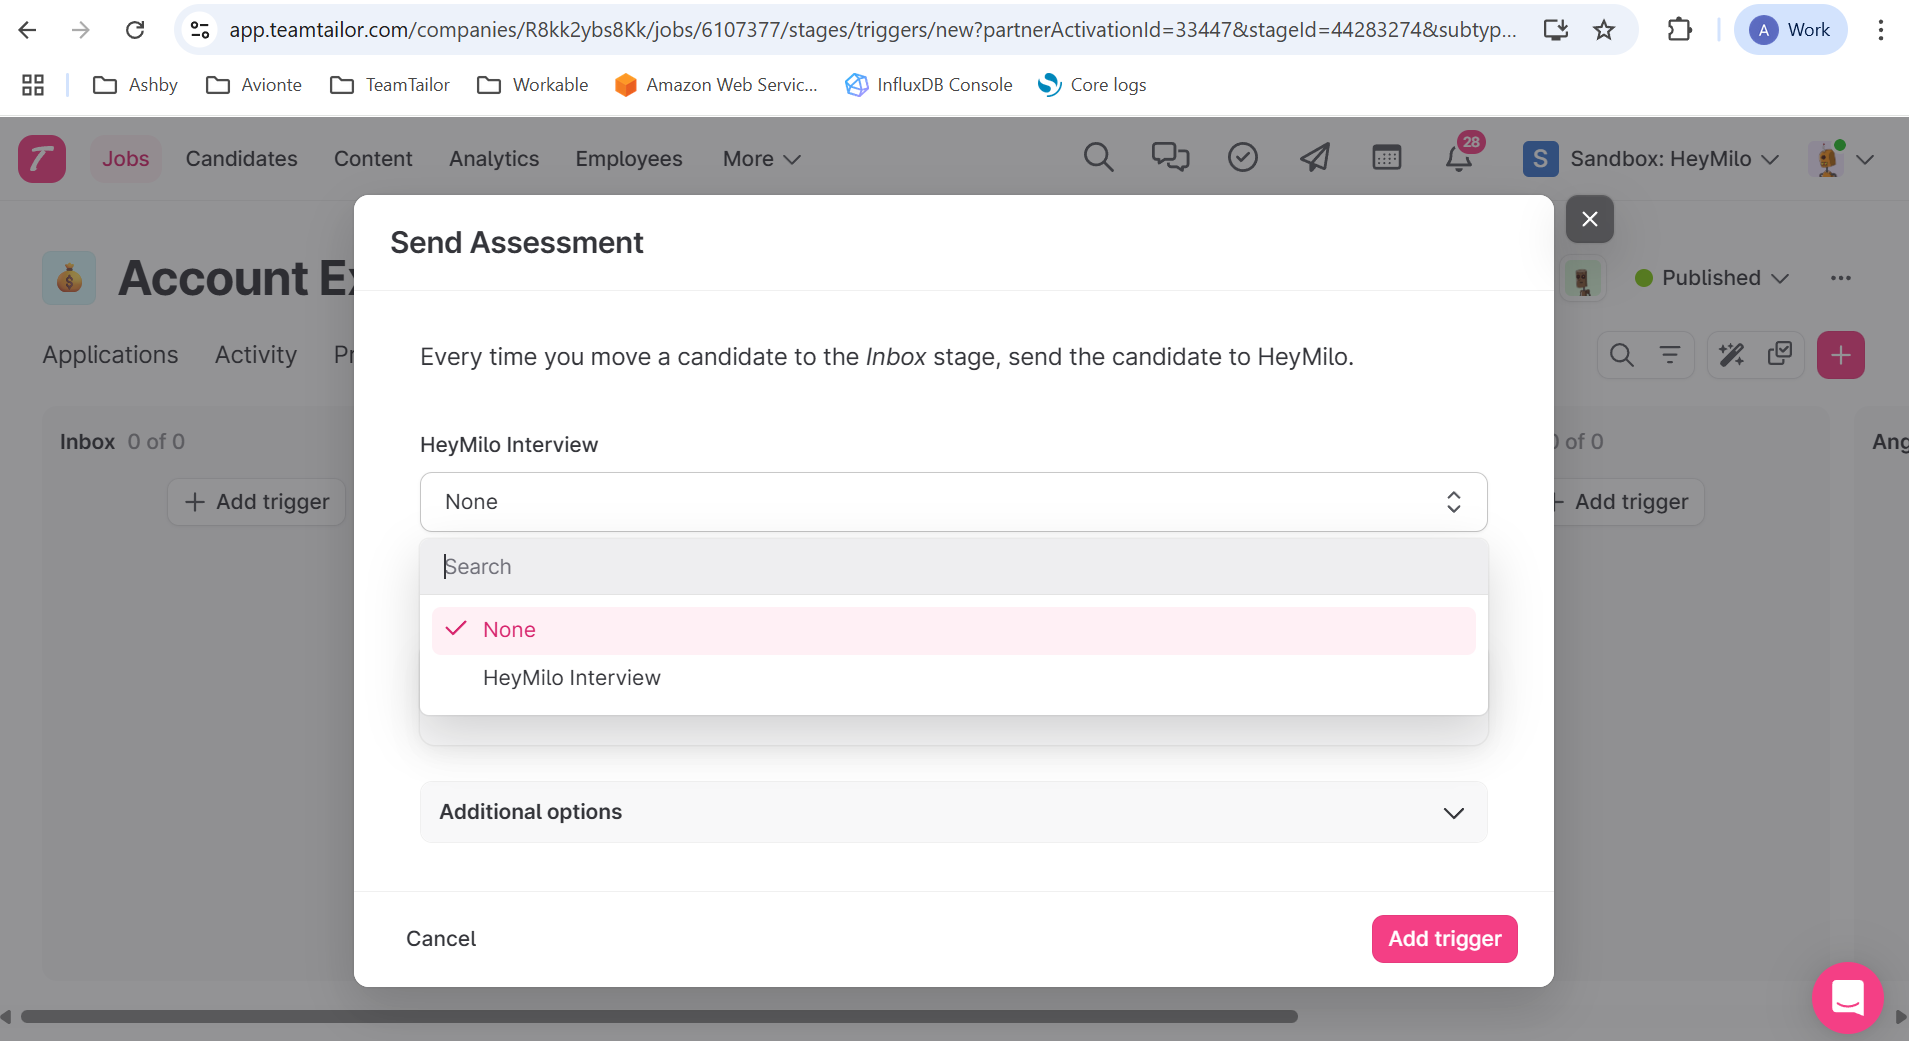Open the search magnifier in top navigation
The height and width of the screenshot is (1041, 1909).
(x=1098, y=158)
